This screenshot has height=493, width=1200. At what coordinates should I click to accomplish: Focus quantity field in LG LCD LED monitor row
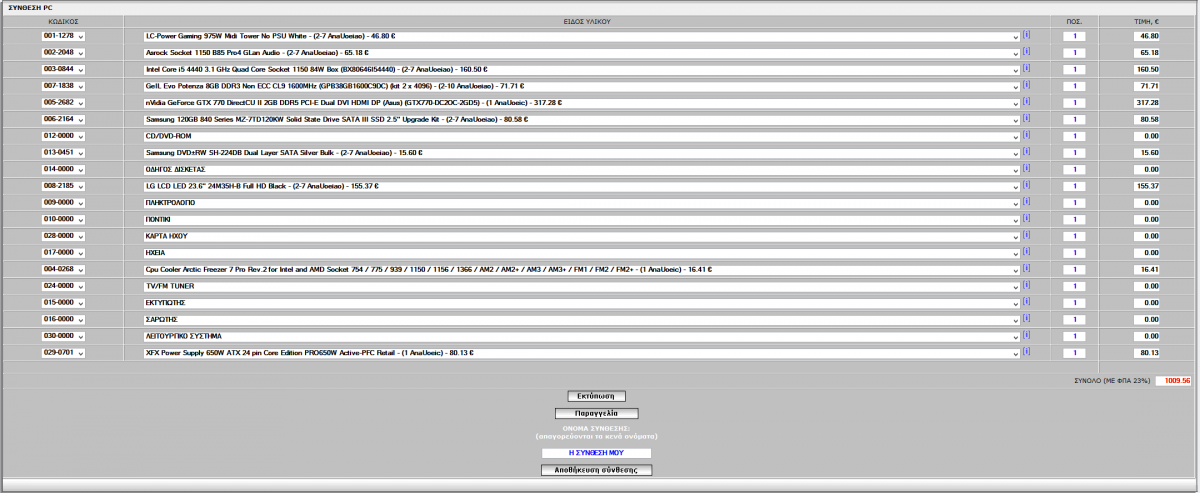[1074, 186]
